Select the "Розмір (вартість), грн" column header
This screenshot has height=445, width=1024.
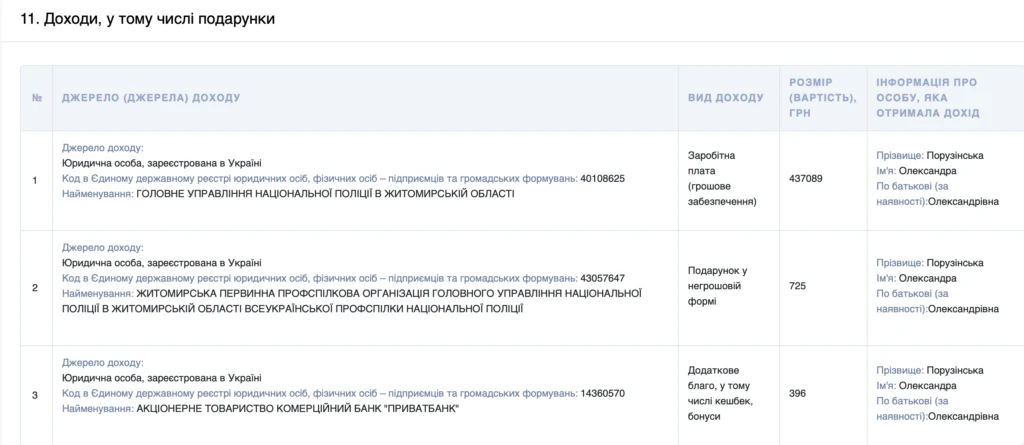click(822, 98)
